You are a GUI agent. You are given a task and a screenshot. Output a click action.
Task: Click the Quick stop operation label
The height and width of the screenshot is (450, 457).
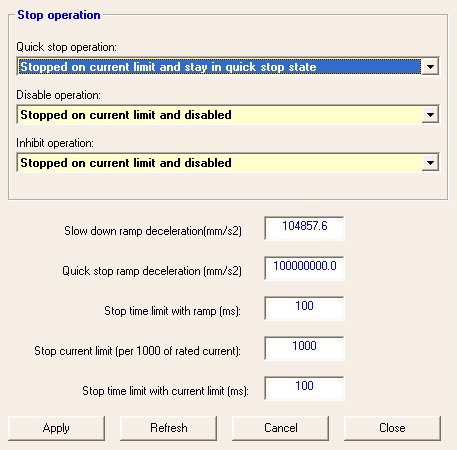[x=66, y=47]
